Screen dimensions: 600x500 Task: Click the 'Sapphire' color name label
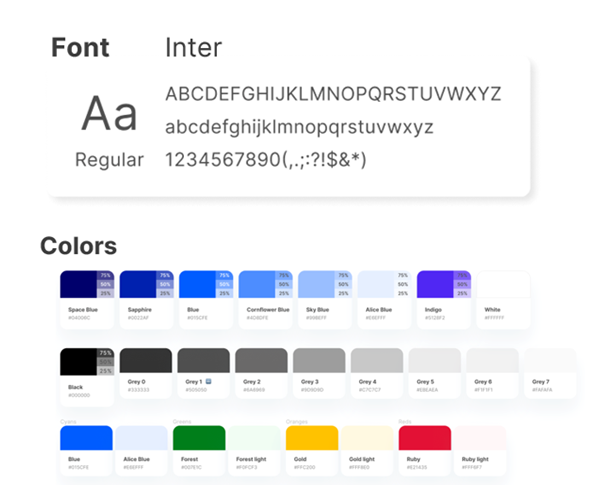point(140,309)
